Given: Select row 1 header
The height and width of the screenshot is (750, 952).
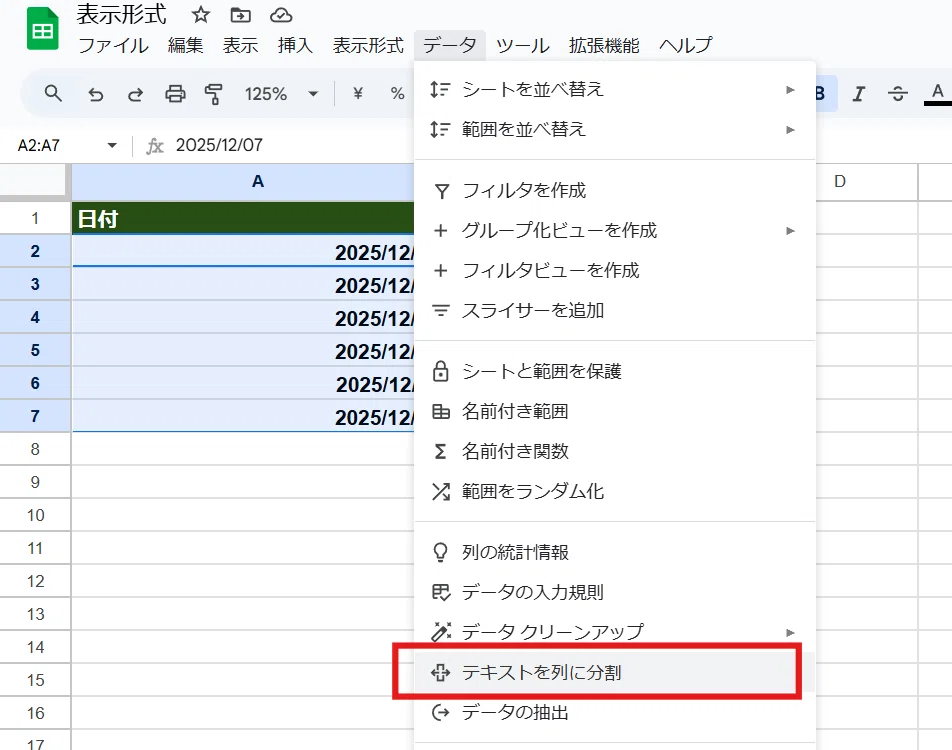Looking at the screenshot, I should tap(35, 219).
